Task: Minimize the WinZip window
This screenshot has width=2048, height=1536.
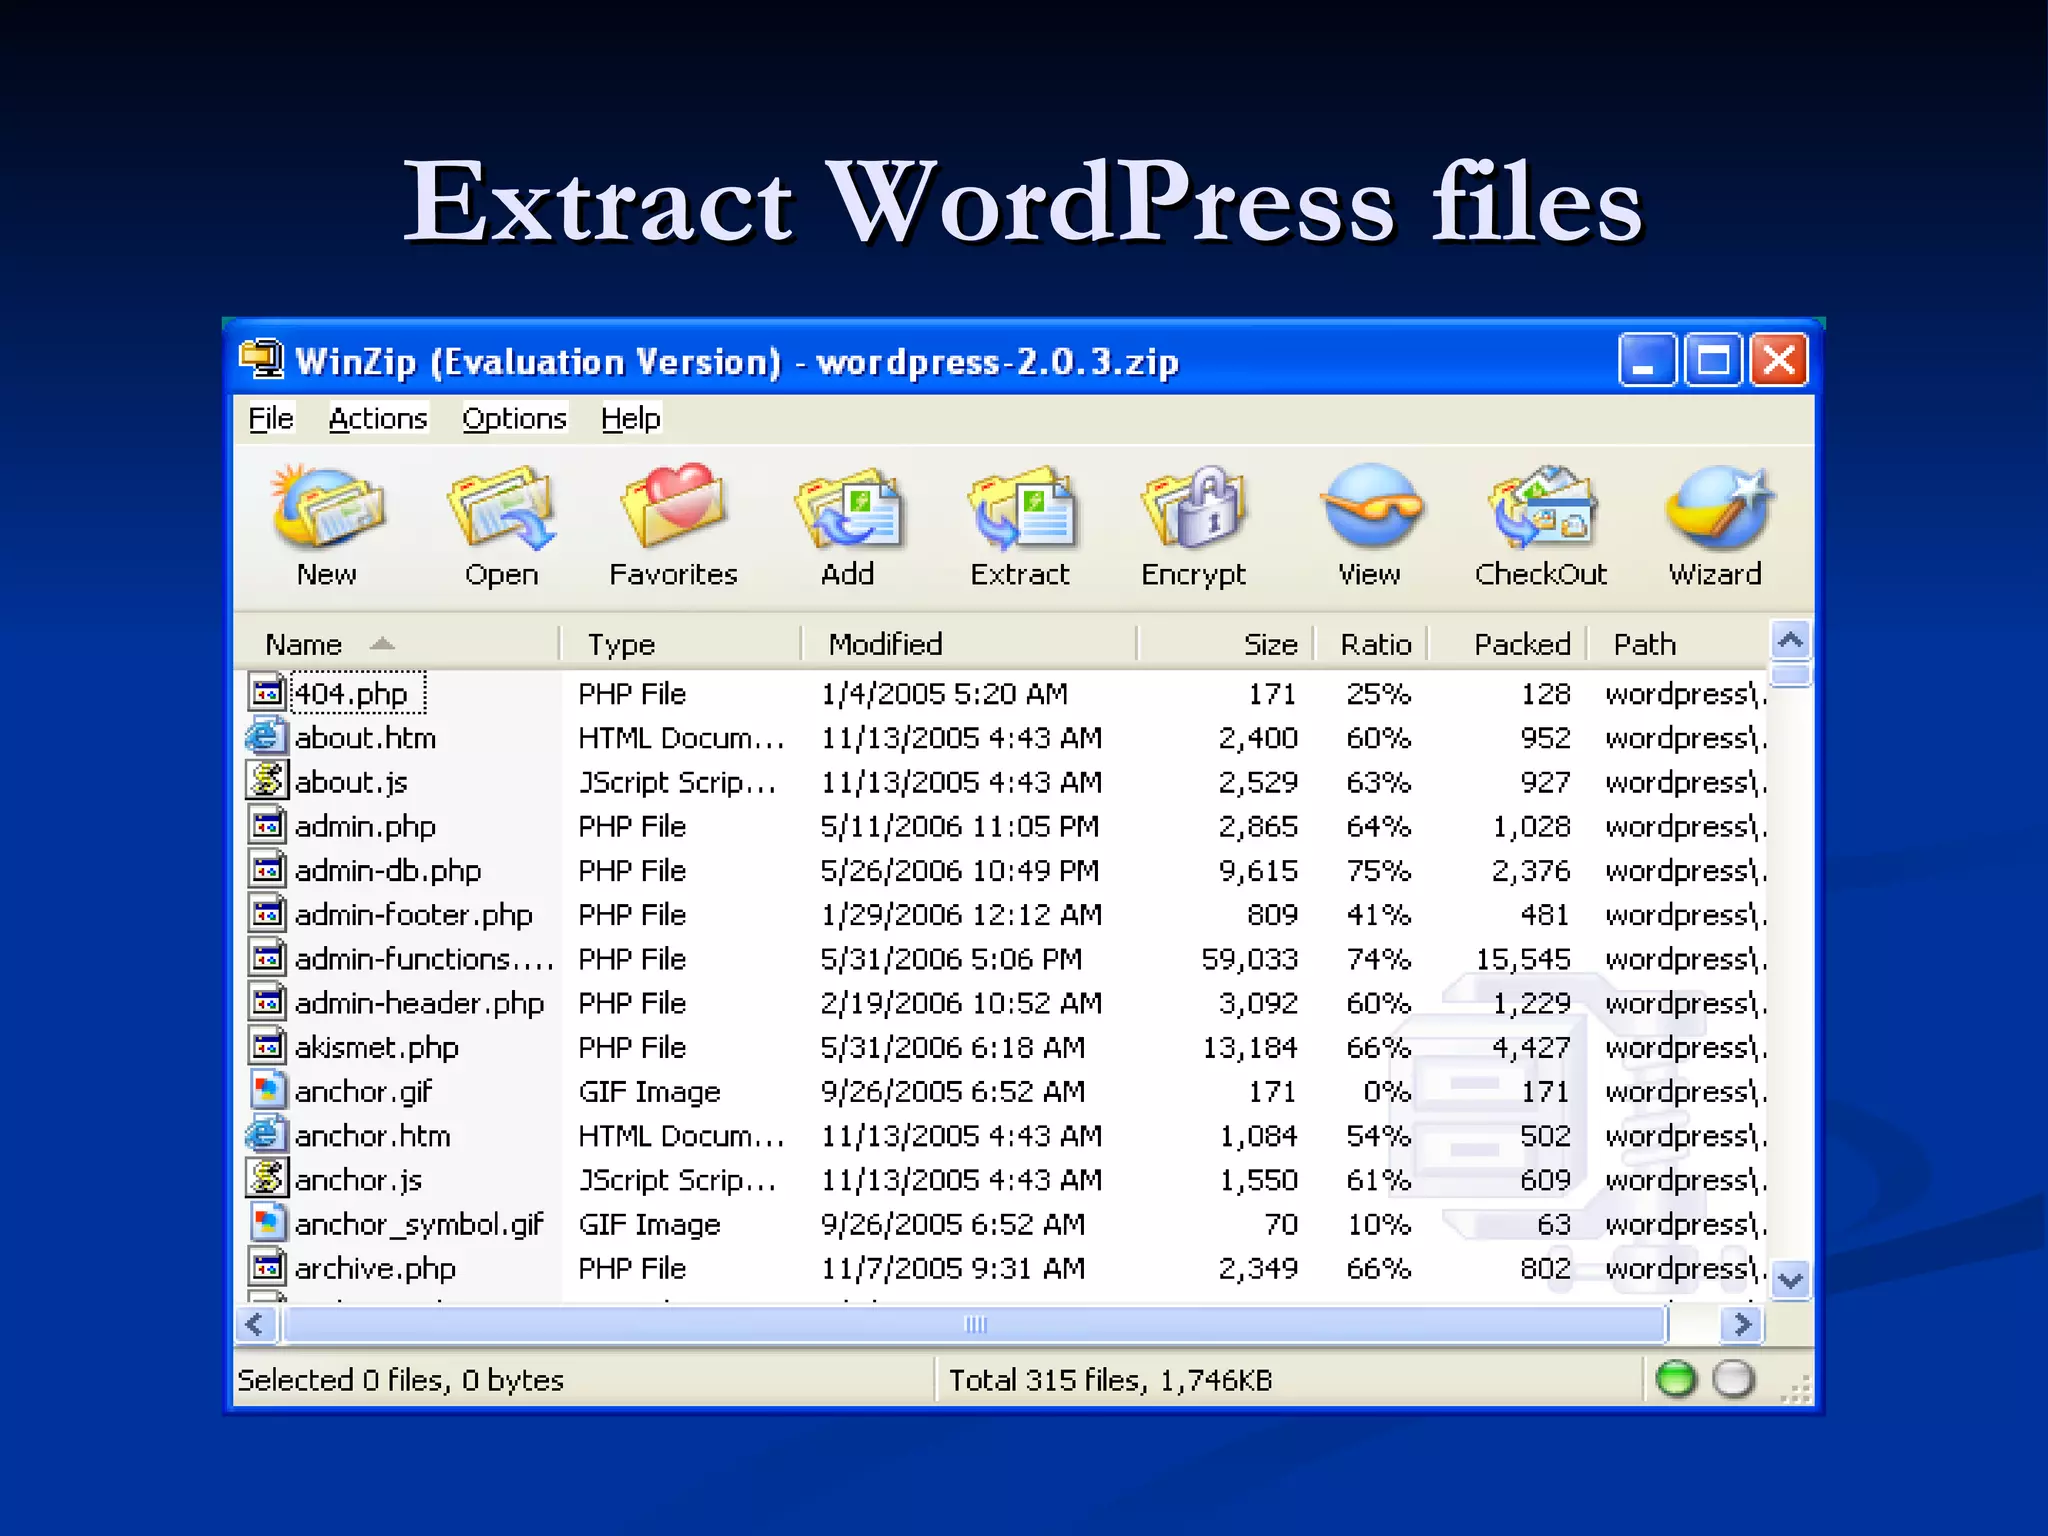Action: pos(1647,360)
